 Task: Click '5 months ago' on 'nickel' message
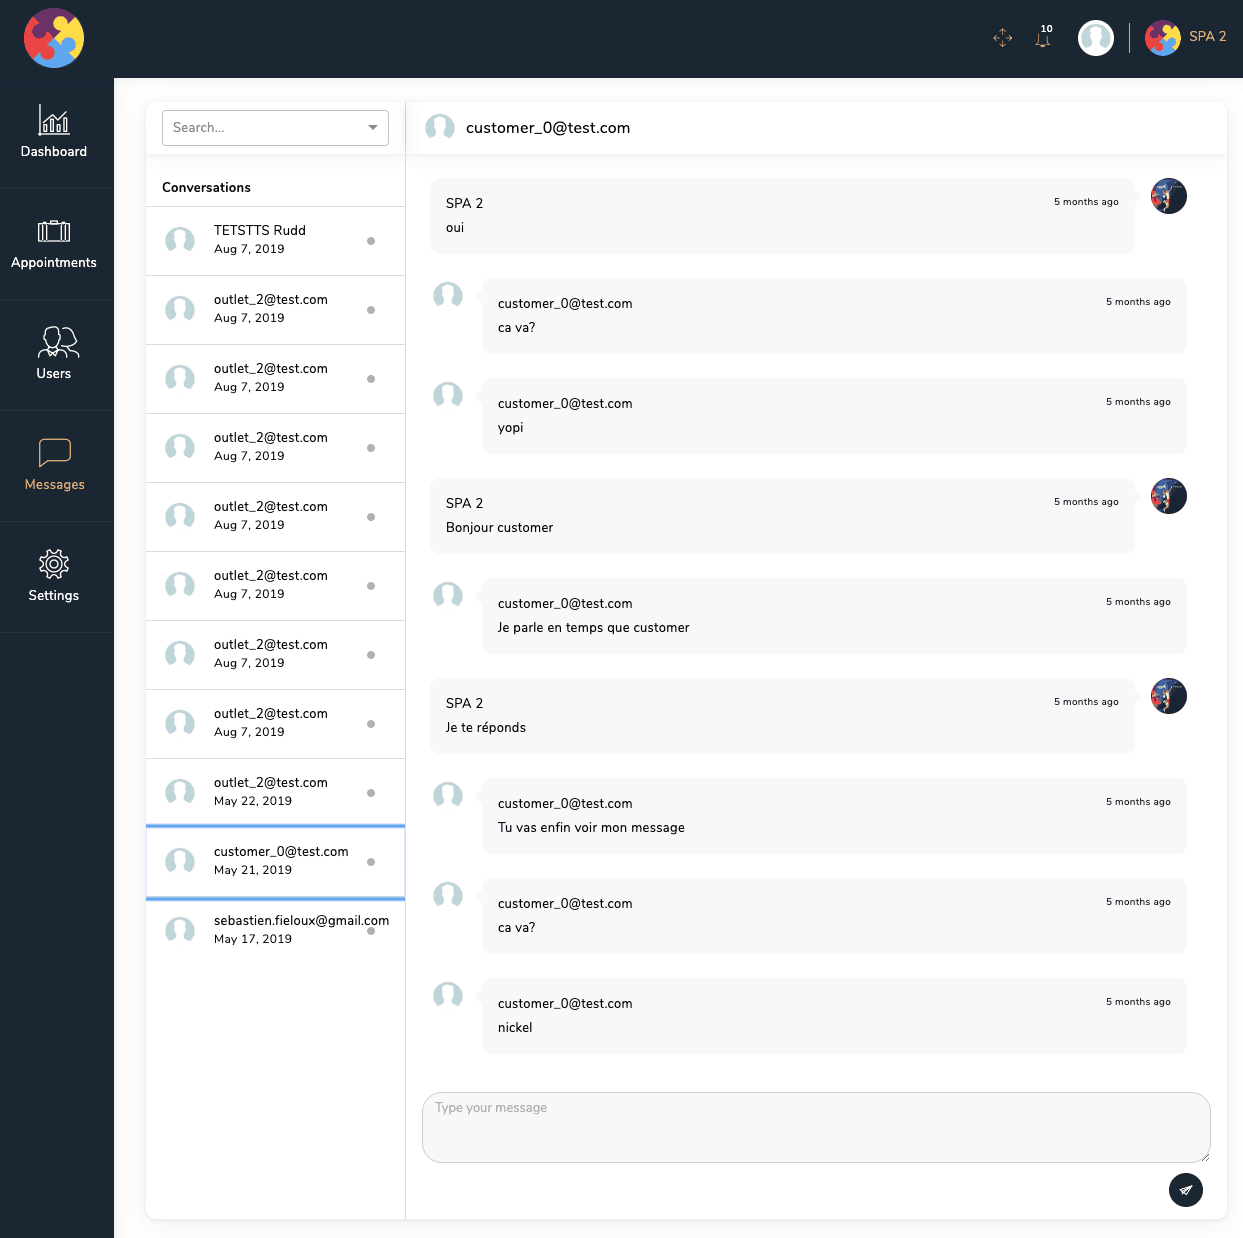coord(1138,1002)
